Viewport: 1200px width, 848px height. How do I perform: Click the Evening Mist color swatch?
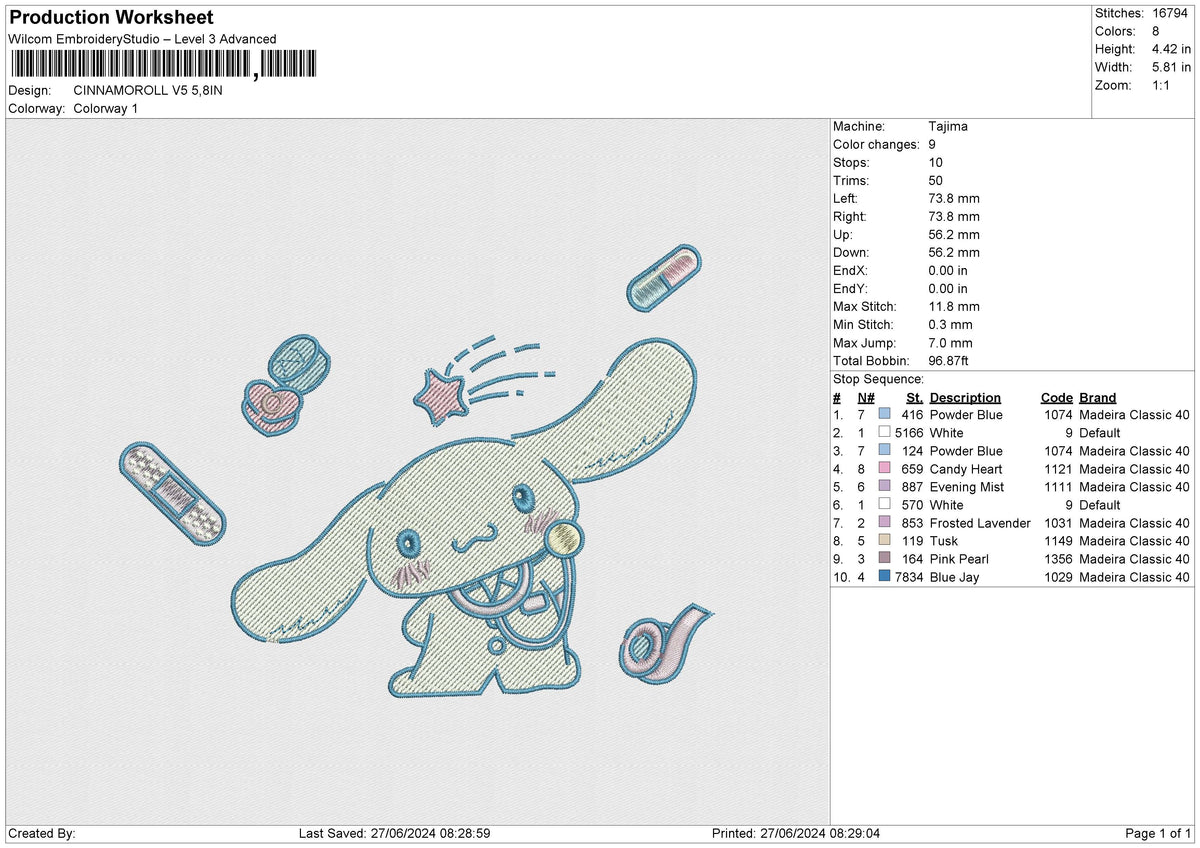point(884,487)
